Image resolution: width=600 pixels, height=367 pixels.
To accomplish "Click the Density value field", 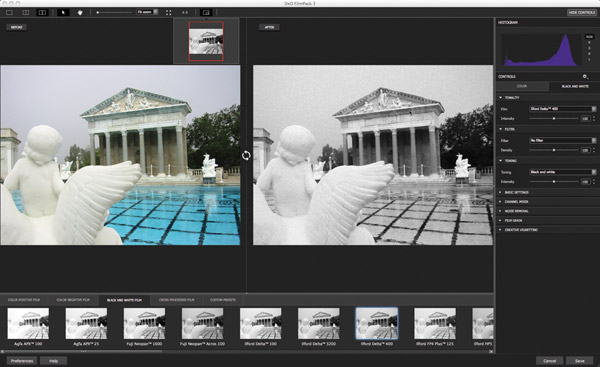I will coord(585,150).
